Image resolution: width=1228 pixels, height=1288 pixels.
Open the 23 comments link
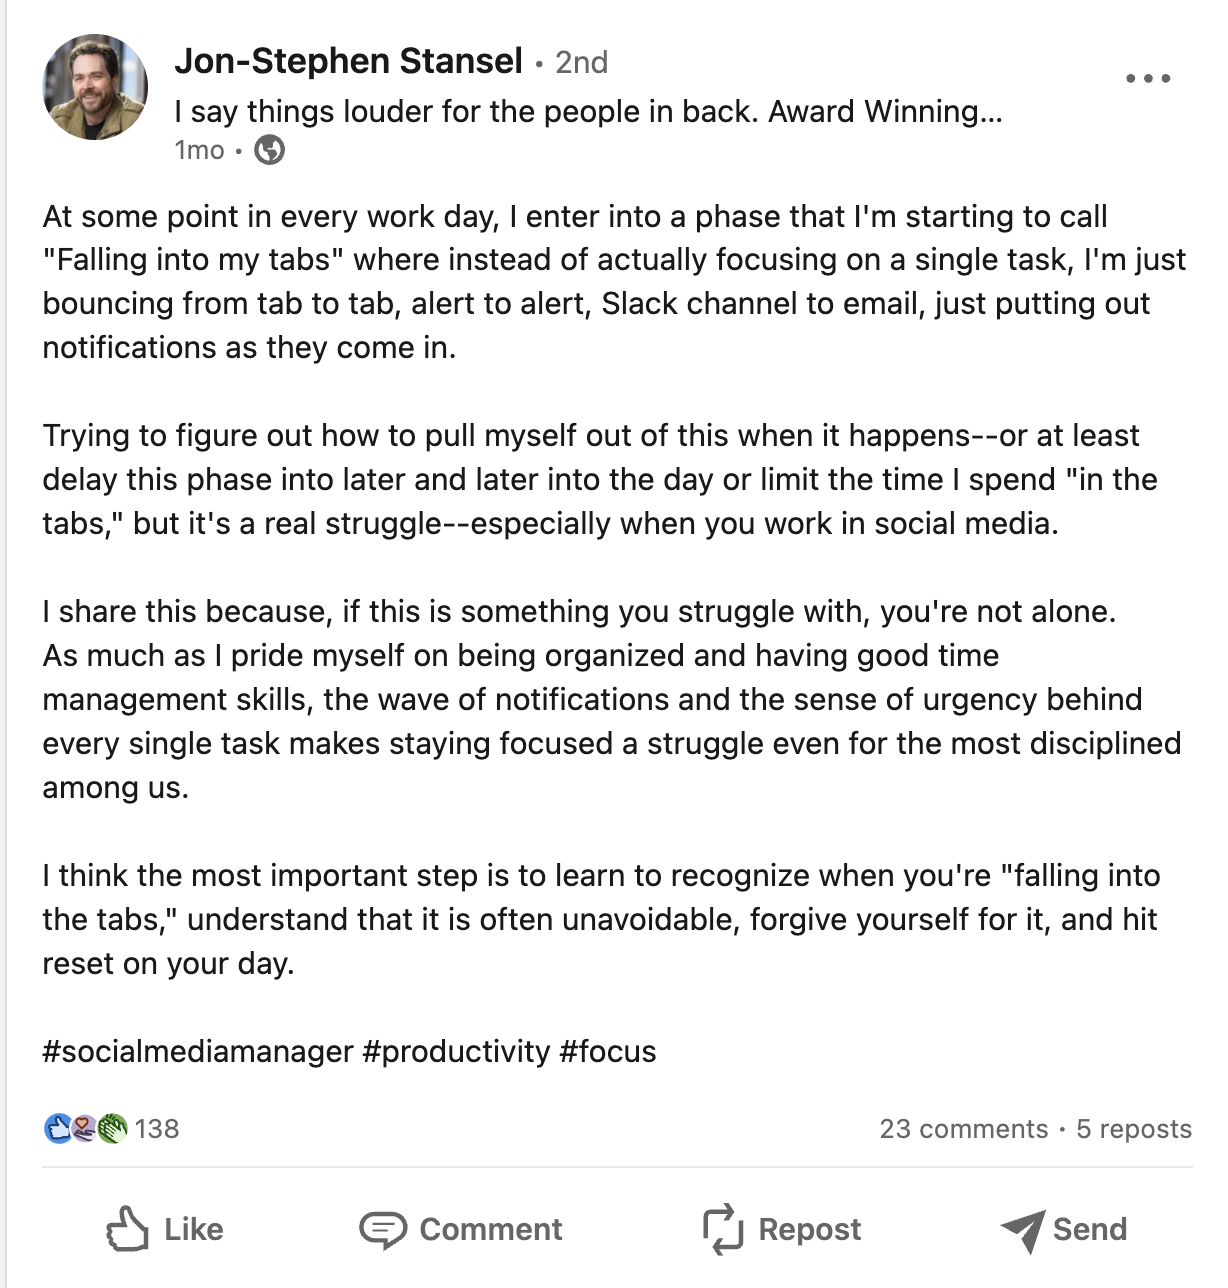pos(963,1129)
